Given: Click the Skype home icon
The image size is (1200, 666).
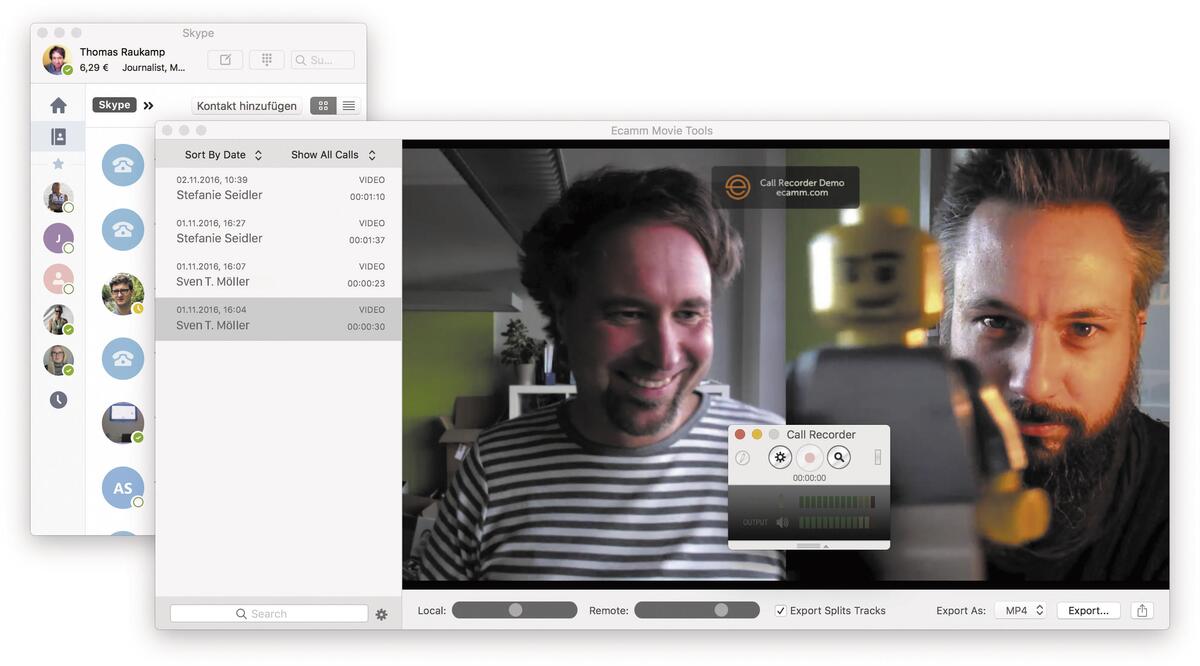Looking at the screenshot, I should [x=58, y=104].
